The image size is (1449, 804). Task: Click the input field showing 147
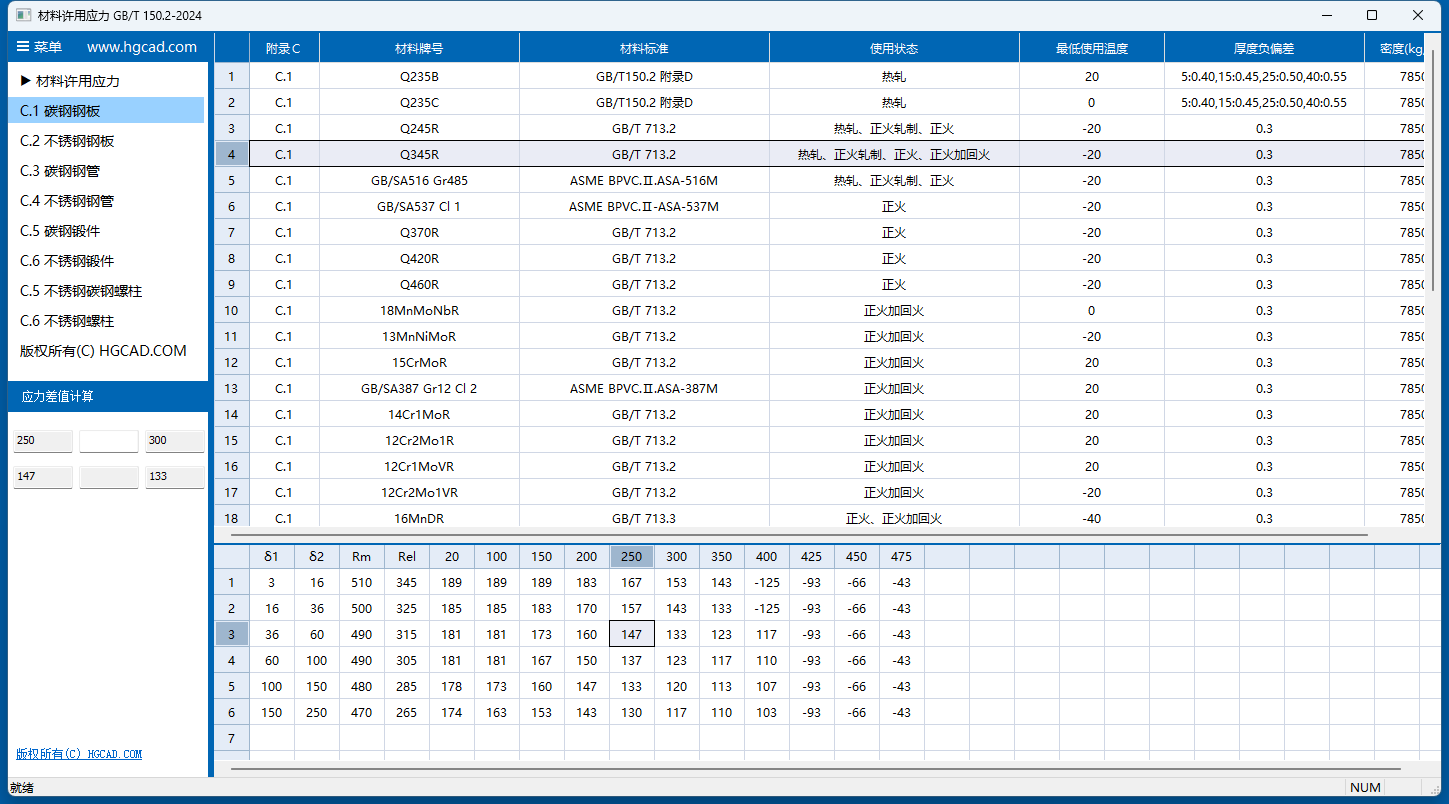click(x=43, y=477)
